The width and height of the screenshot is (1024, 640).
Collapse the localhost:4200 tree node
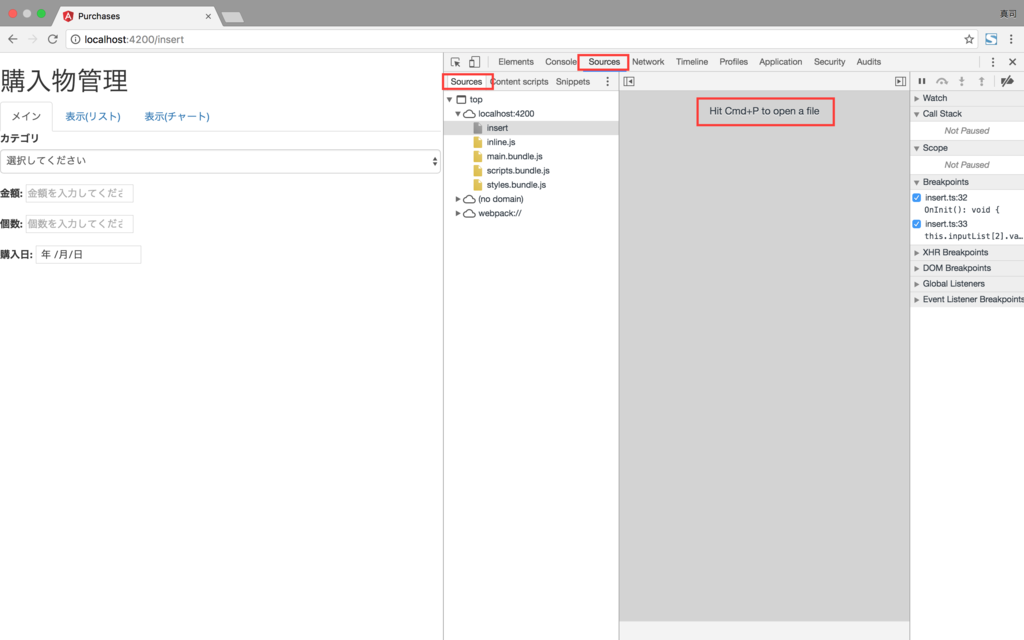pyautogui.click(x=458, y=114)
